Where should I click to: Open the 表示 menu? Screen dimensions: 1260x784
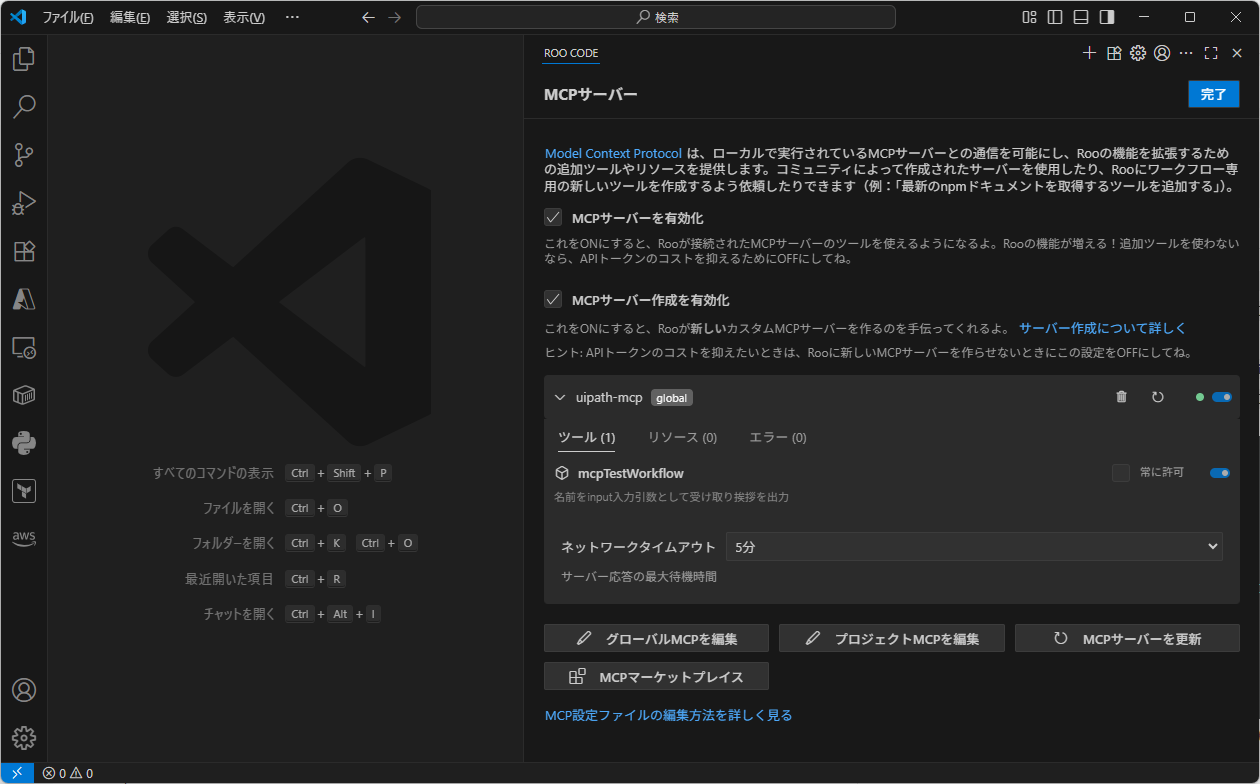click(244, 17)
